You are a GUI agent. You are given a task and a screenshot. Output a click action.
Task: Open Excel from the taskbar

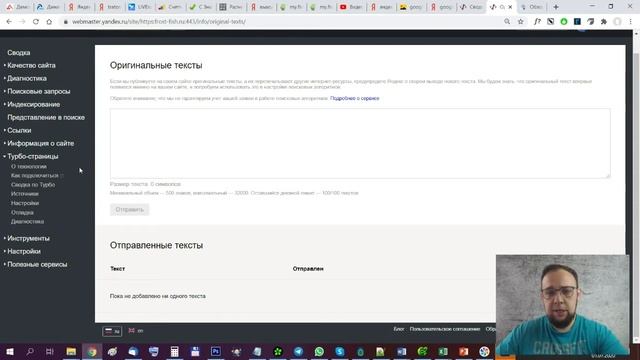443,351
